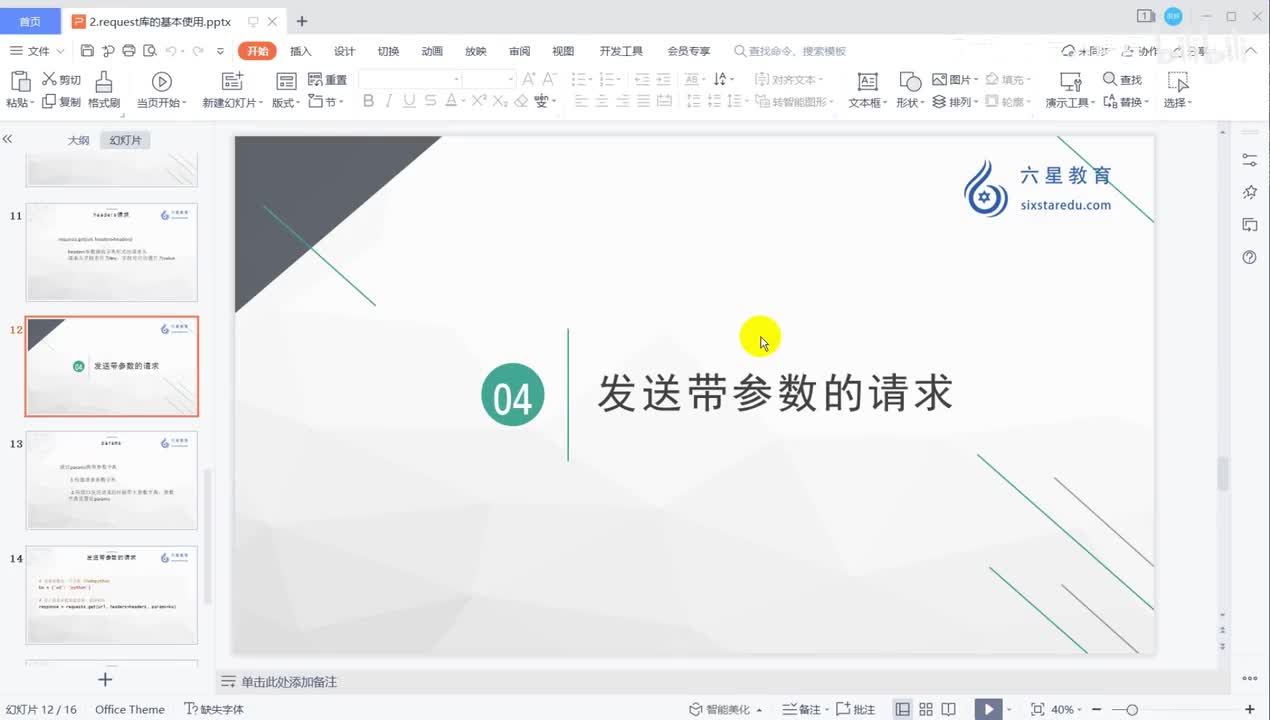Switch to Slide Sorter view icon
The width and height of the screenshot is (1270, 720).
[x=926, y=709]
